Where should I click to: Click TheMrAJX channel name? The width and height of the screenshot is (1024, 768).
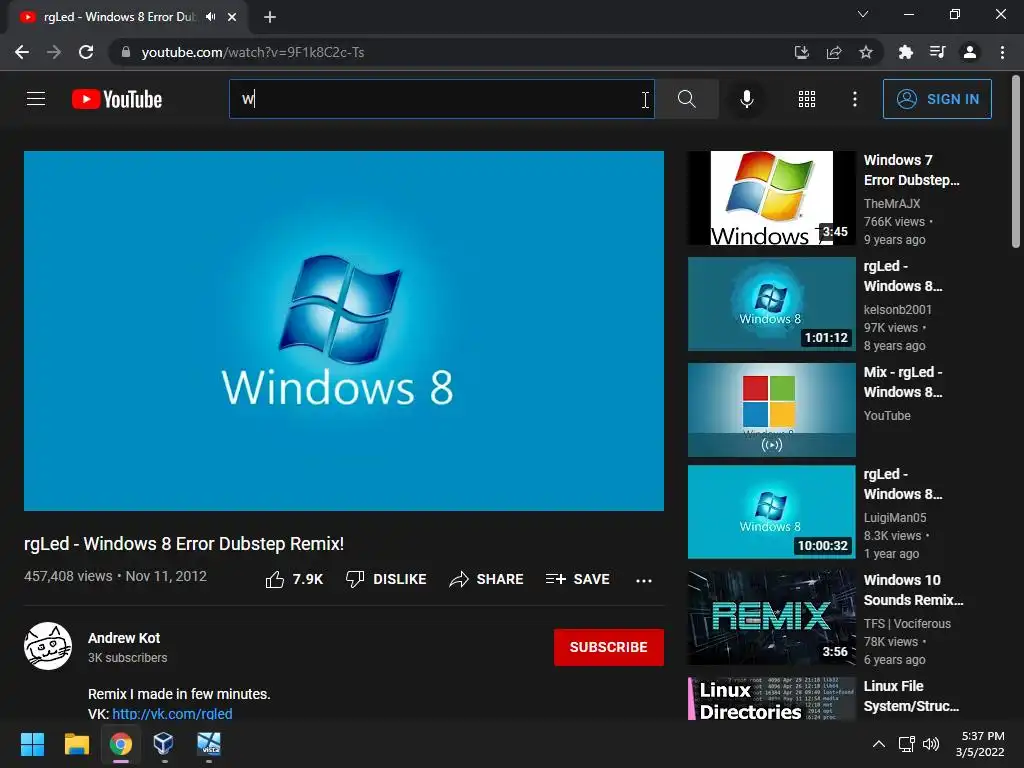click(892, 204)
